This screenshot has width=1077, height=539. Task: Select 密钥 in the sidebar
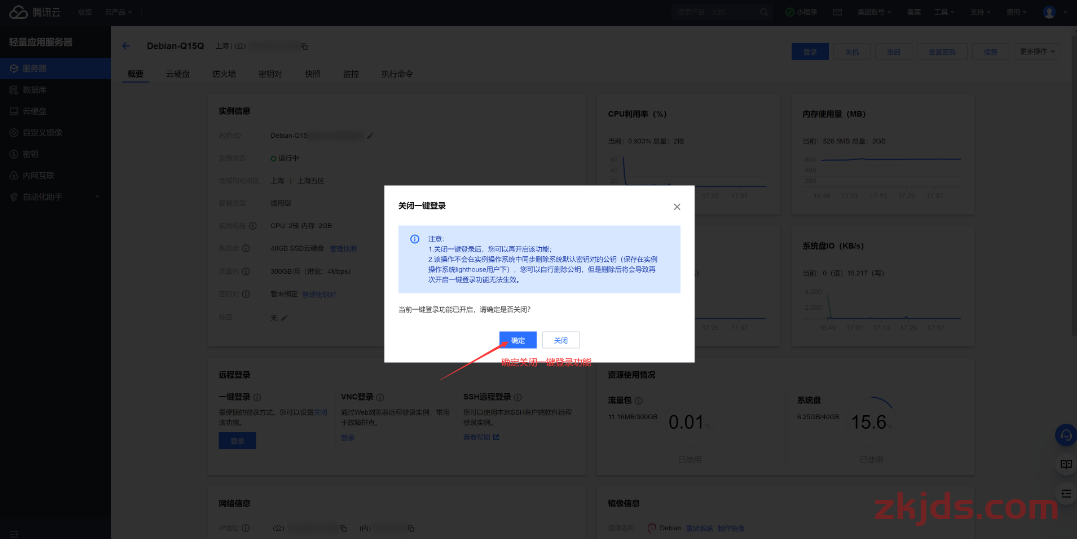[x=55, y=154]
